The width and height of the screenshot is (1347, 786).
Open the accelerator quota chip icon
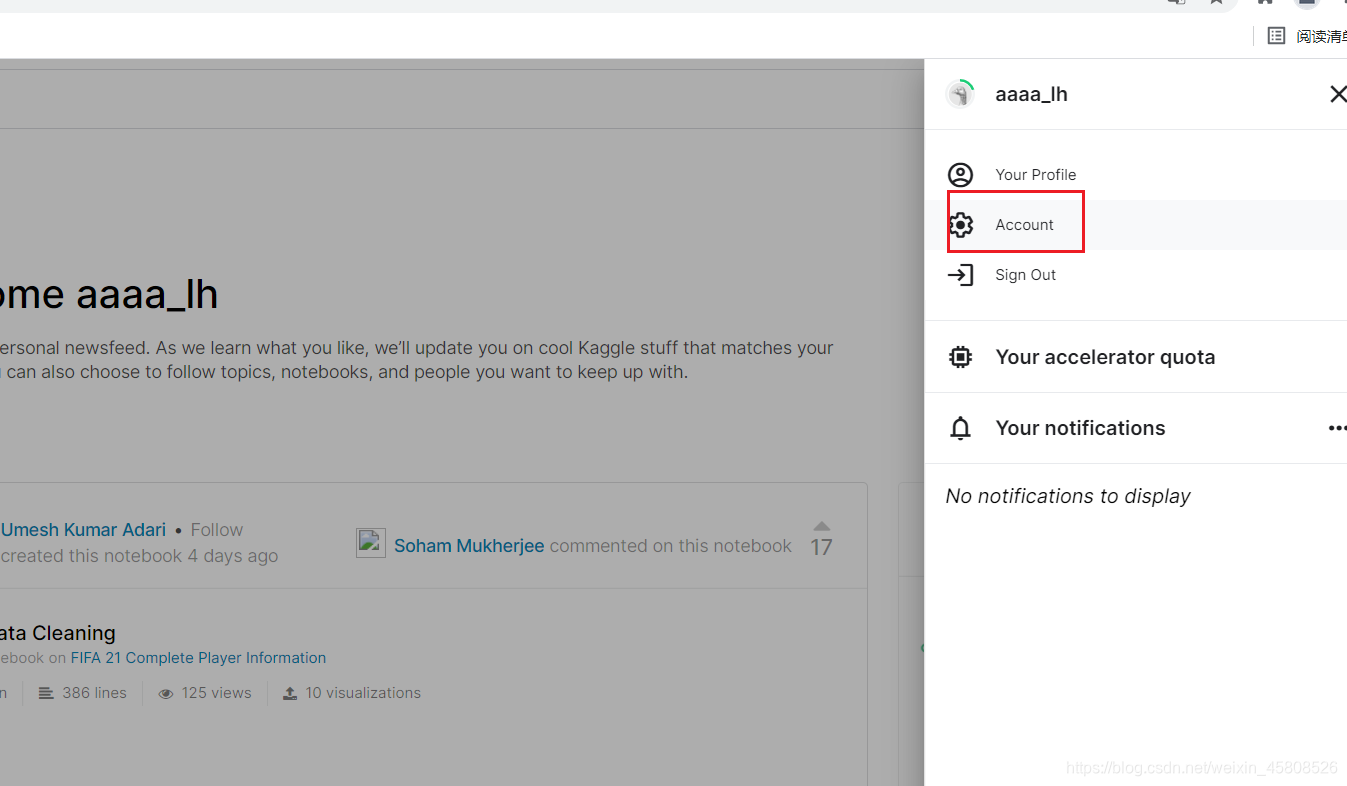coord(960,357)
